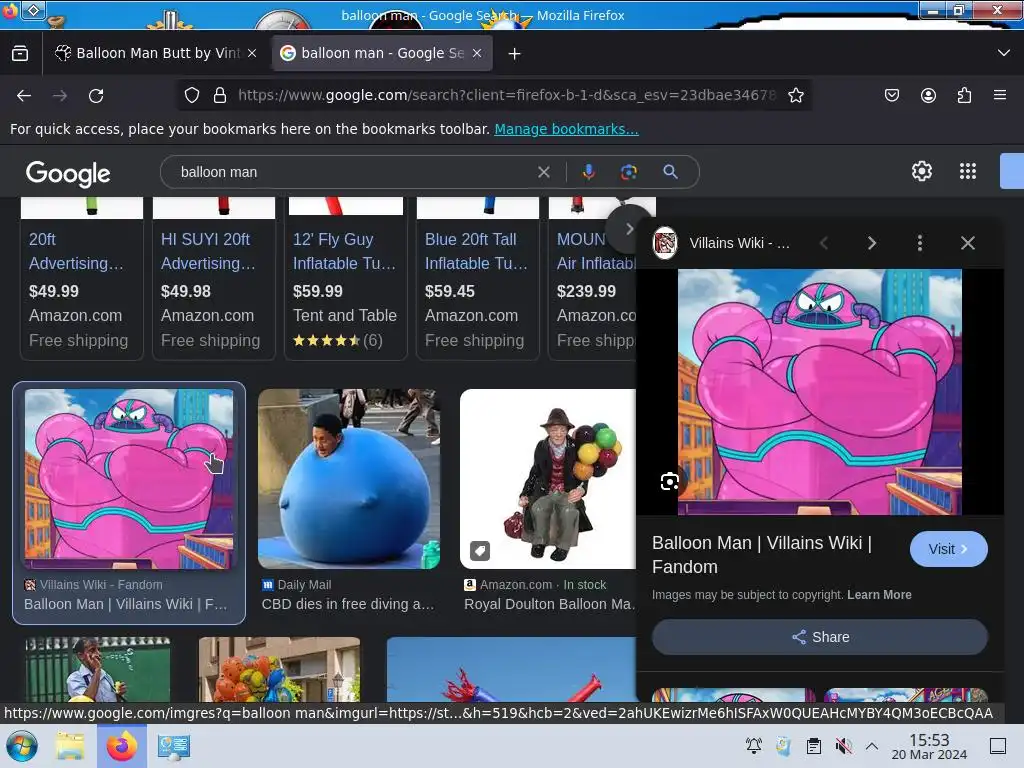
Task: Open Balloon Man Villains Wiki Fandom title
Action: click(x=761, y=554)
